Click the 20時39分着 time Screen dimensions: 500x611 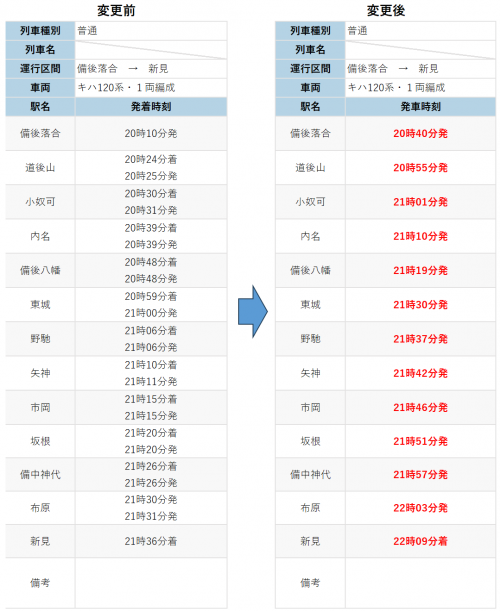151,228
